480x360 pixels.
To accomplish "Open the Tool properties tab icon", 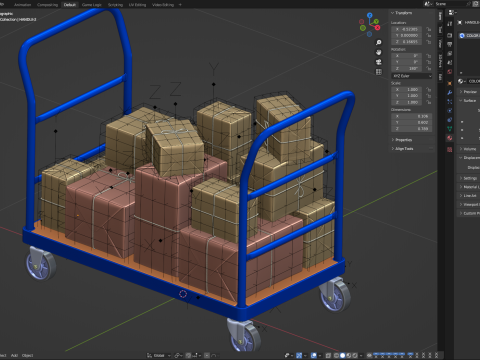I will click(x=450, y=24).
